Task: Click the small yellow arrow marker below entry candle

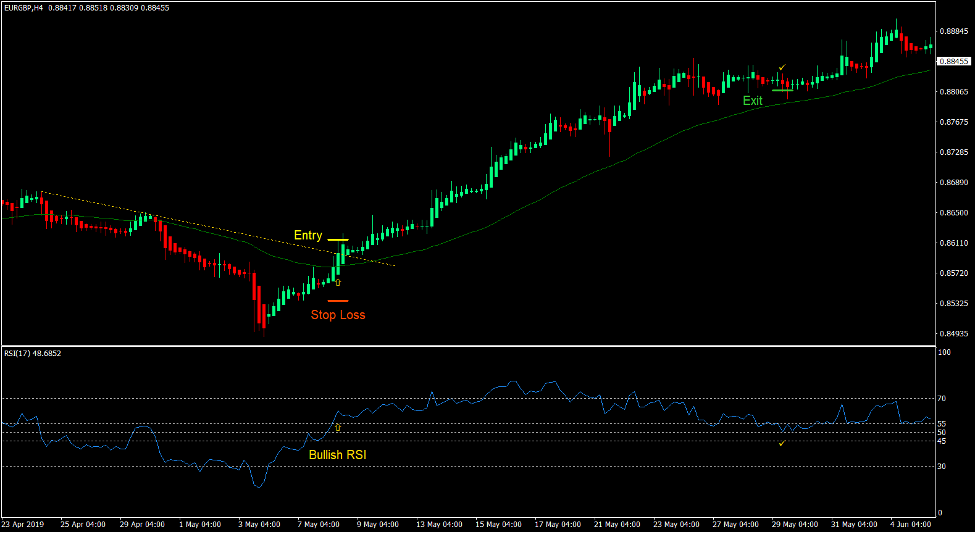Action: 338,283
